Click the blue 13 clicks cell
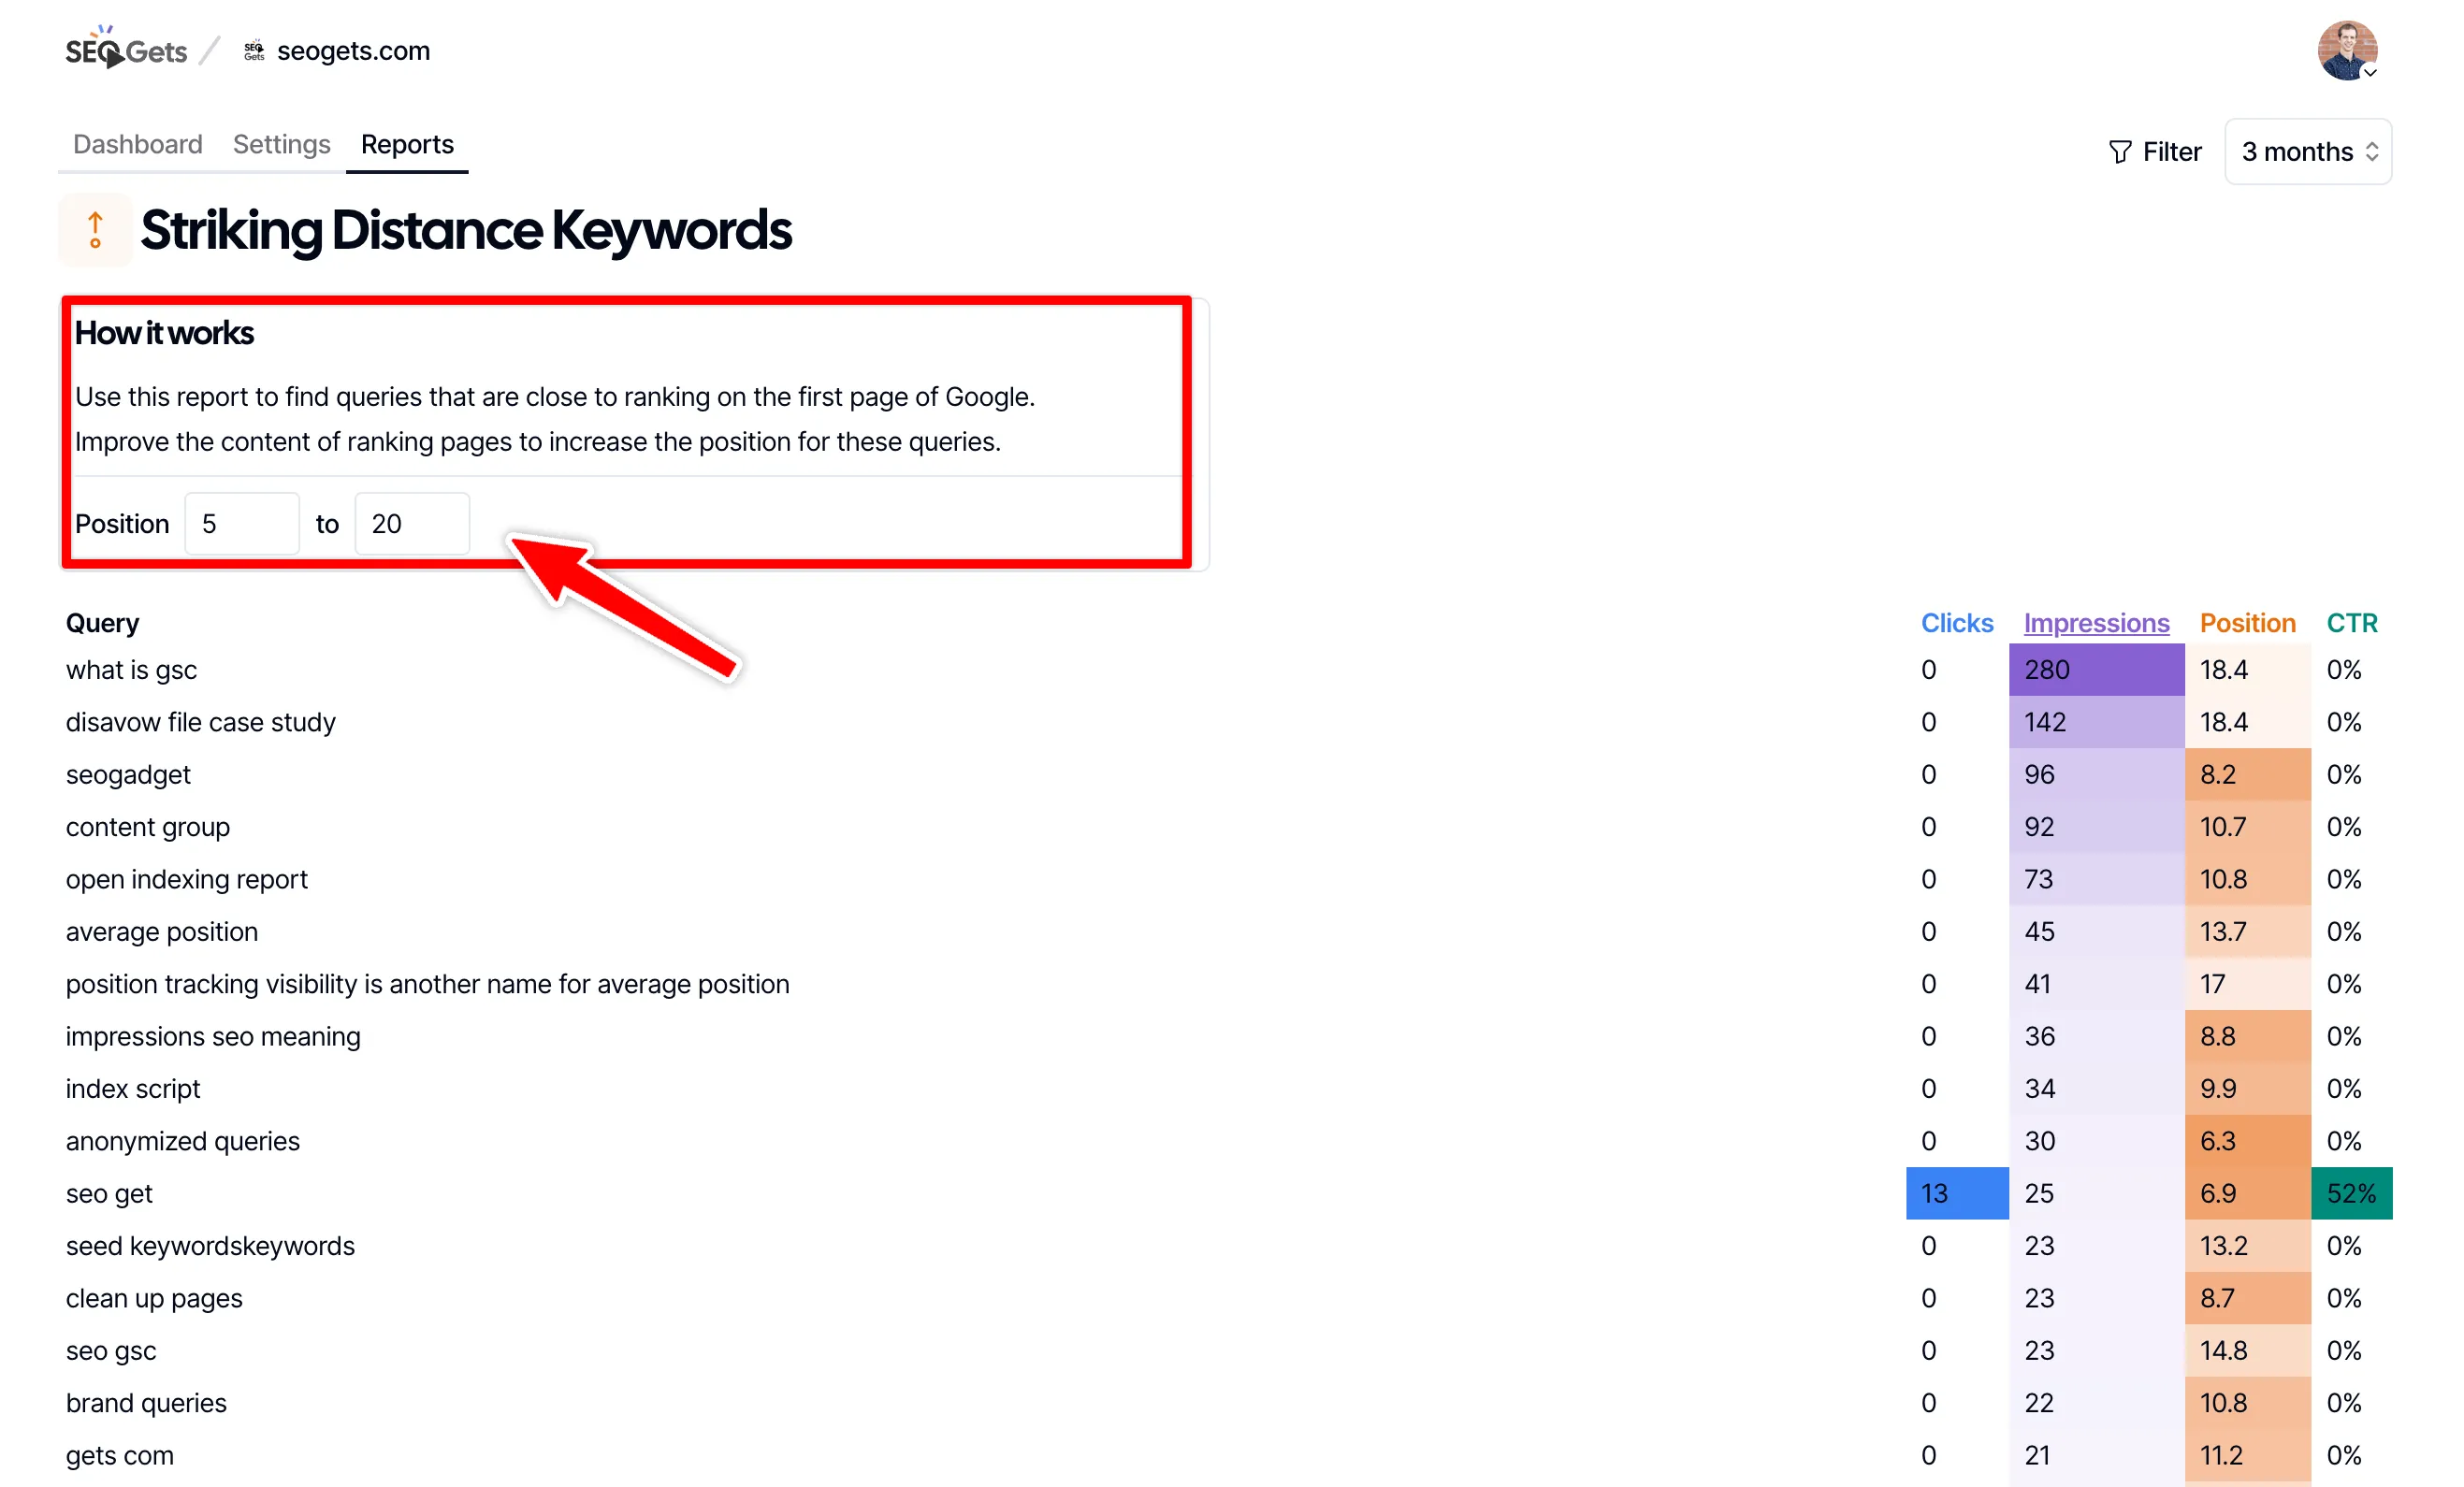Viewport: 2464px width, 1487px height. pos(1956,1193)
